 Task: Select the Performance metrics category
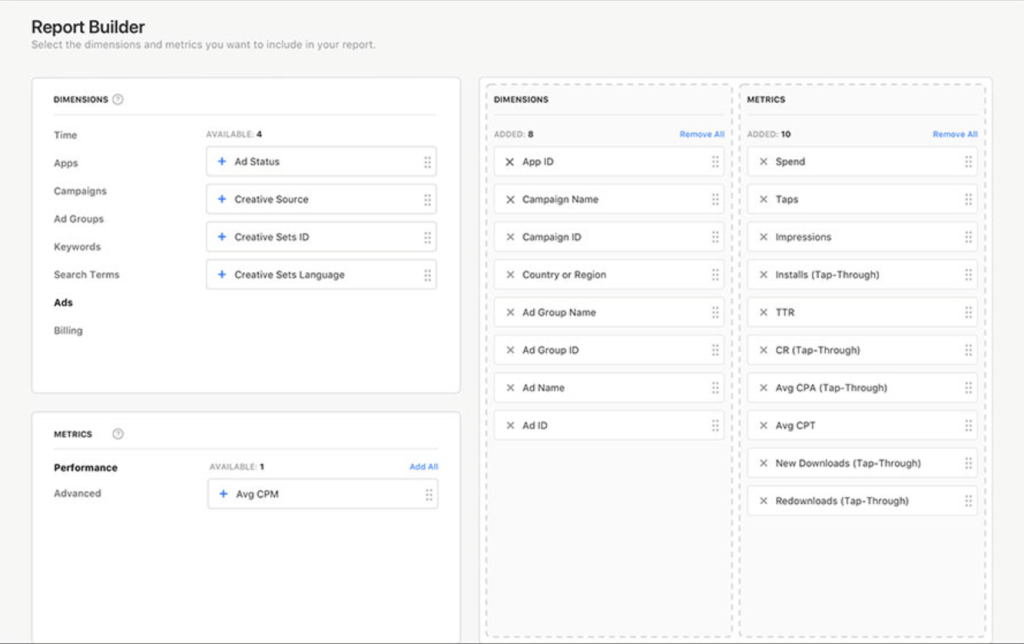pos(86,468)
